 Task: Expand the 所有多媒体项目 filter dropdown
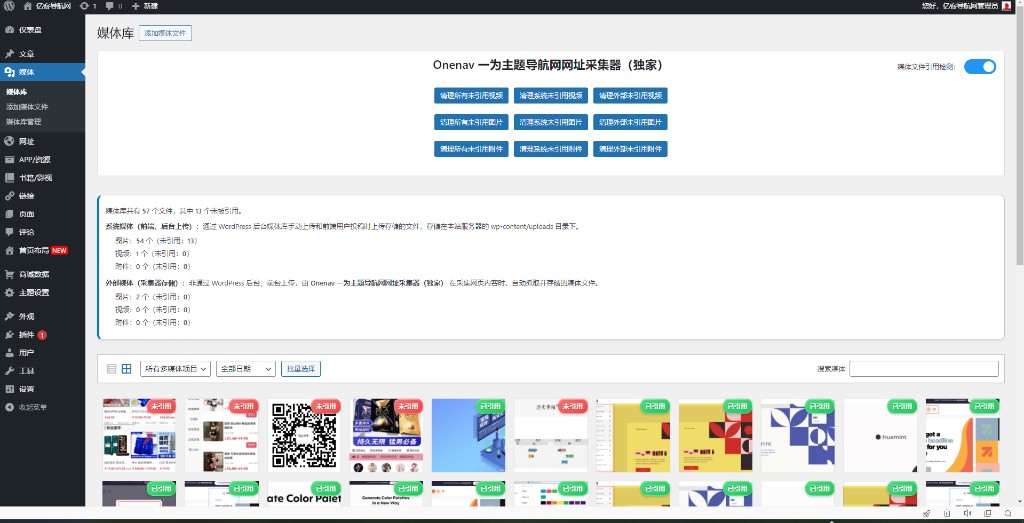tap(175, 369)
